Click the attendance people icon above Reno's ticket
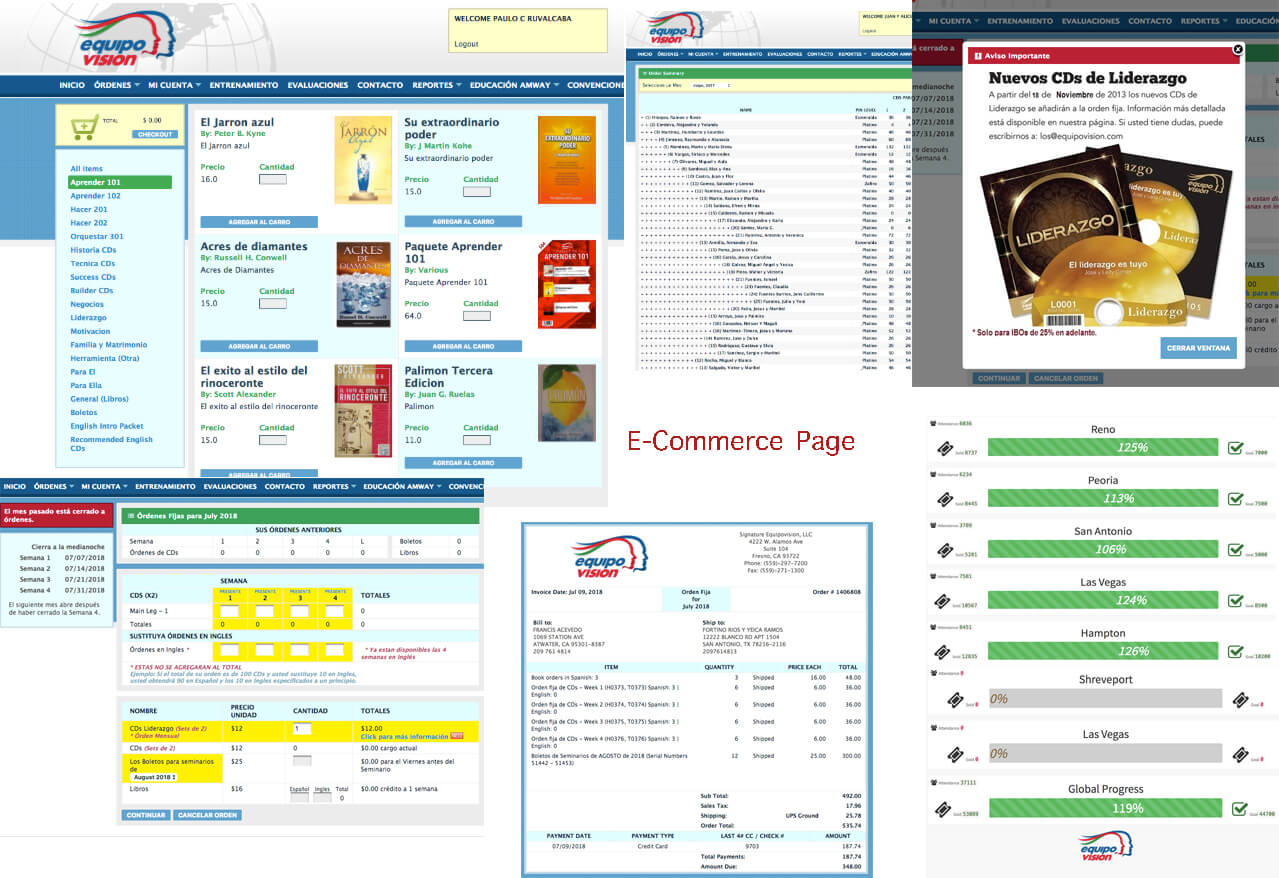 [933, 423]
